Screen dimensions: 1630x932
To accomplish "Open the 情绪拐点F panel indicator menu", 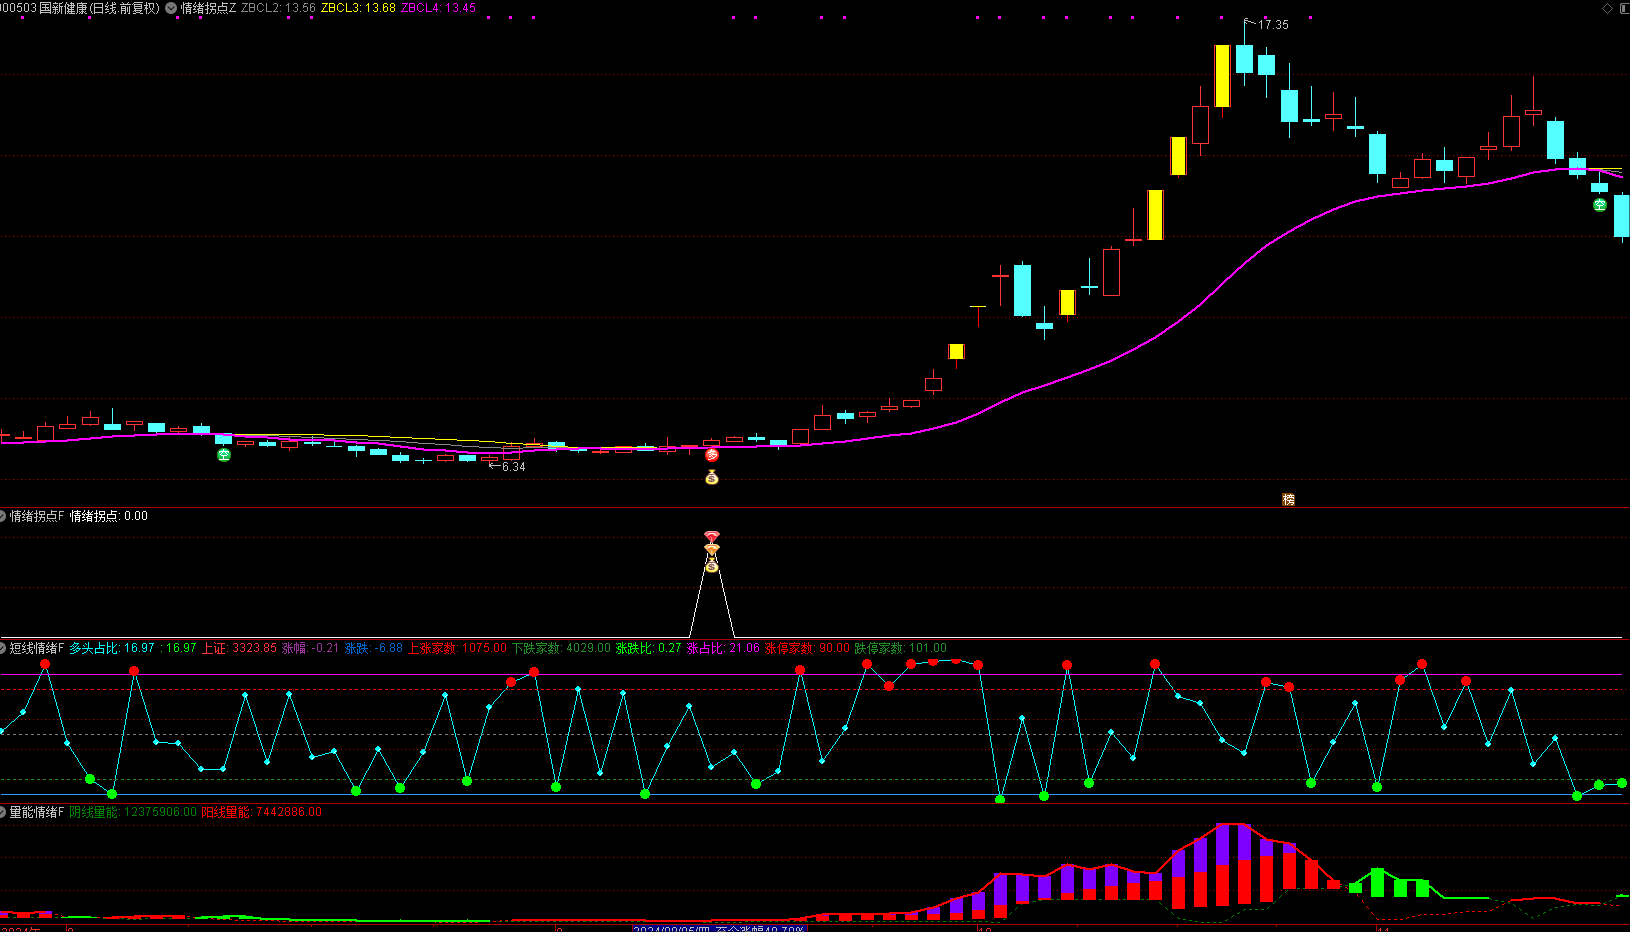I will point(3,517).
